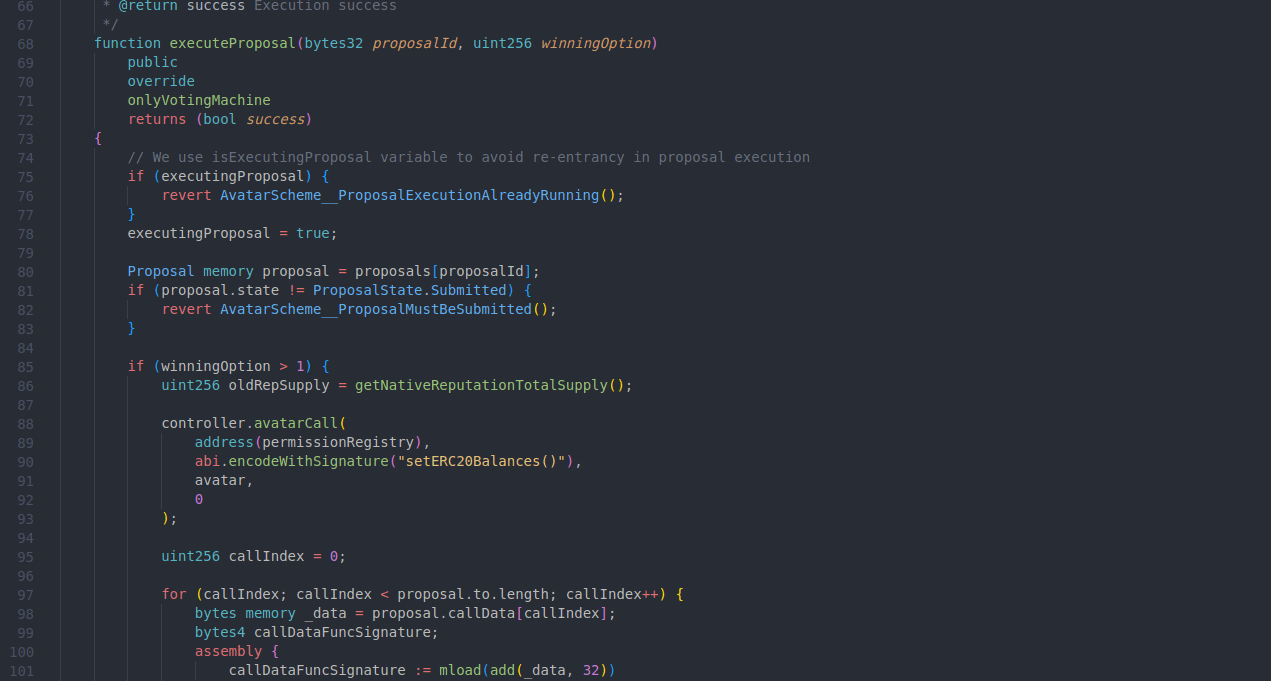Viewport: 1271px width, 681px height.
Task: Click AvatarScheme__ProposalExecutionAlreadyRunning error name
Action: click(410, 195)
